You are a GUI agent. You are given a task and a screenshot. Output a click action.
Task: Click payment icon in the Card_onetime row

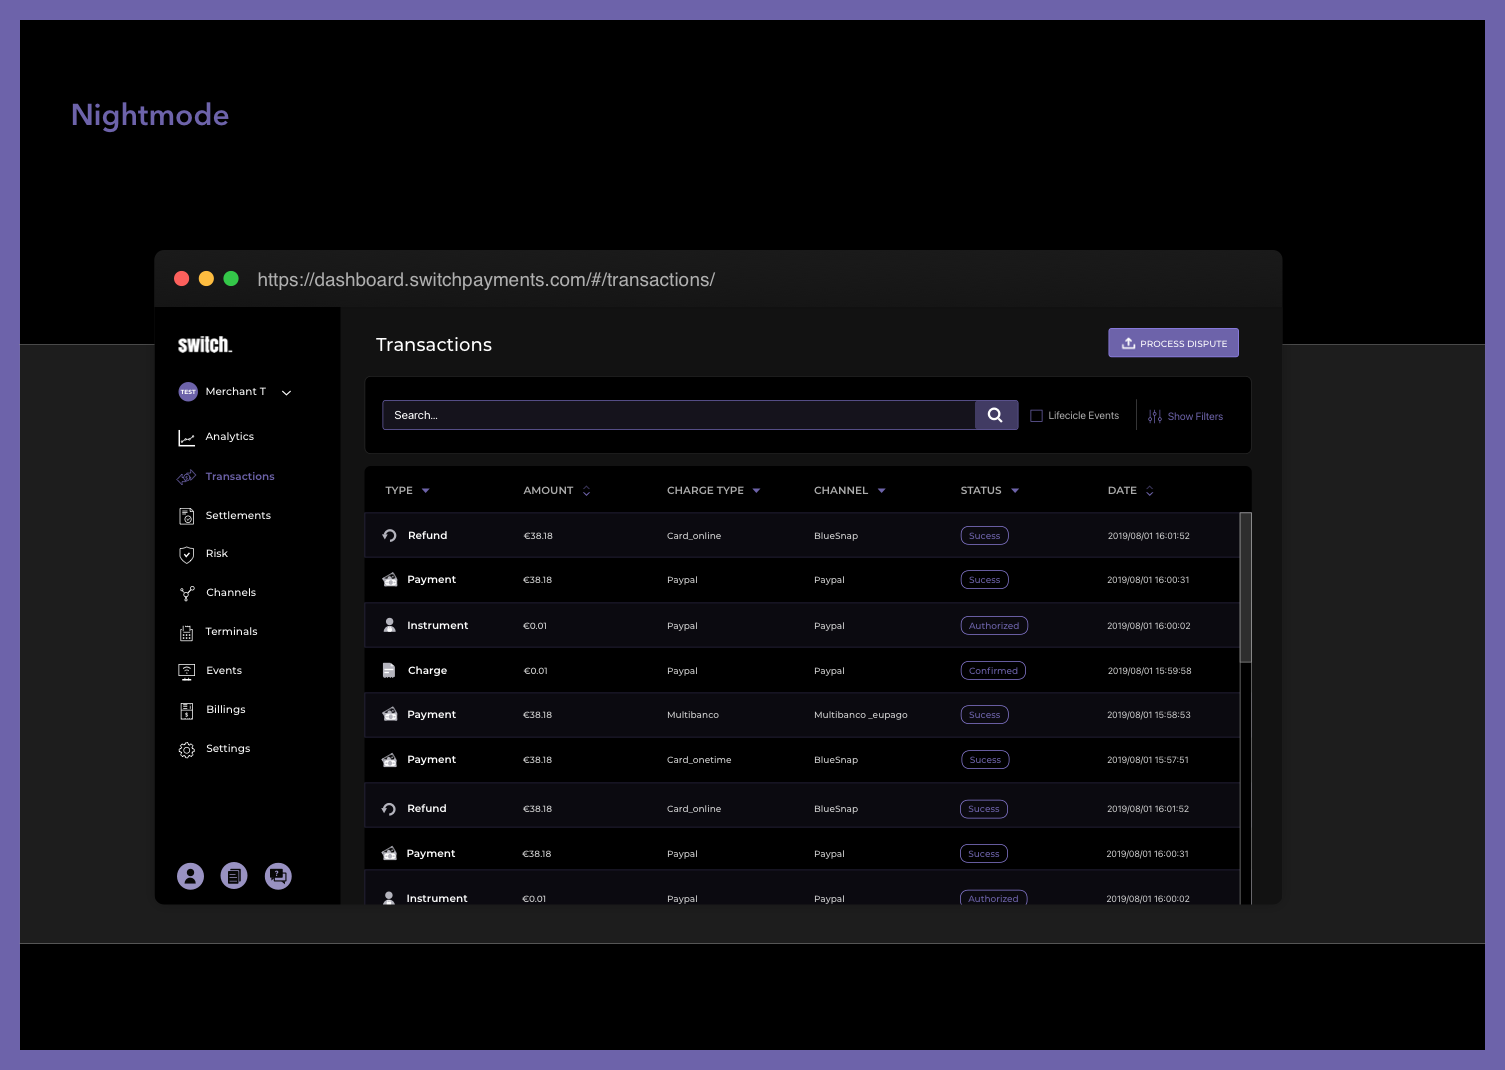tap(389, 760)
